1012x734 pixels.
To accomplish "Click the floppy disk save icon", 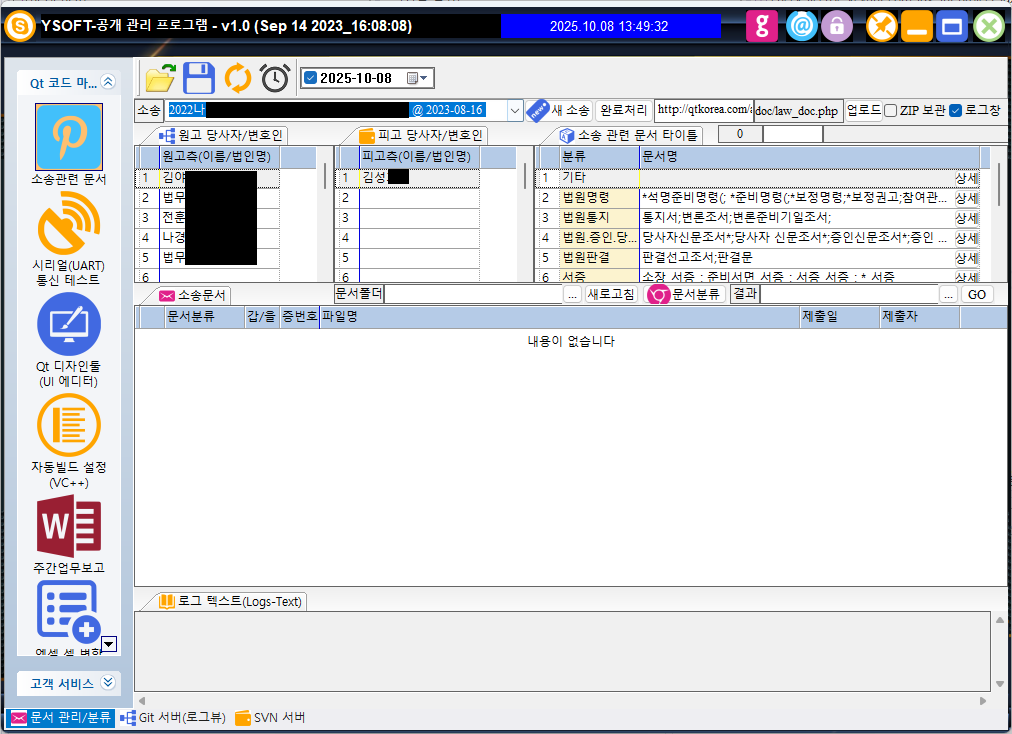I will [199, 78].
